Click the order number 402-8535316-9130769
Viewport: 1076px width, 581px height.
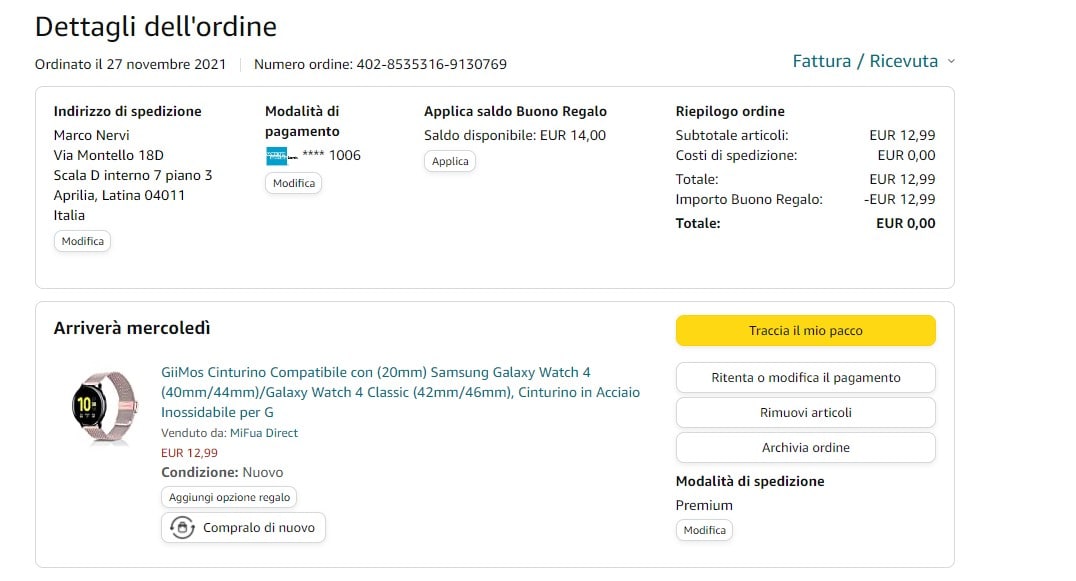[x=431, y=64]
